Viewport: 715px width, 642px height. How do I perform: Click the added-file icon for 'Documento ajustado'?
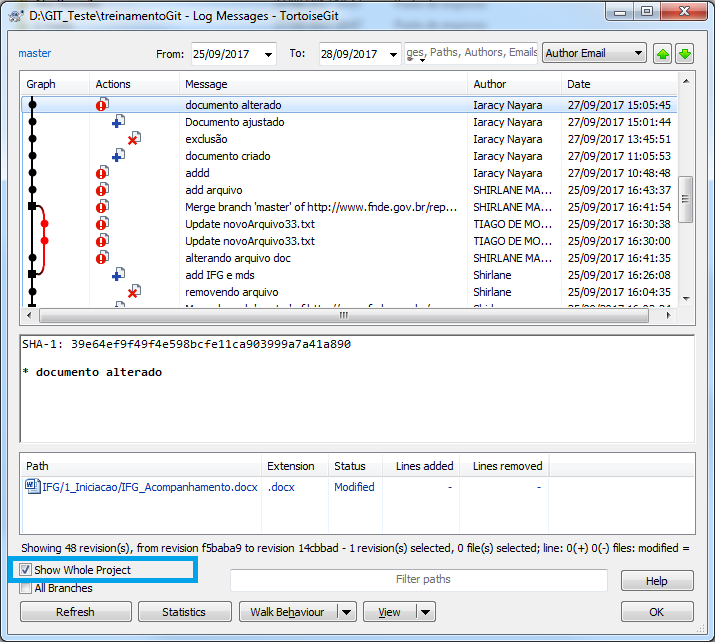118,122
